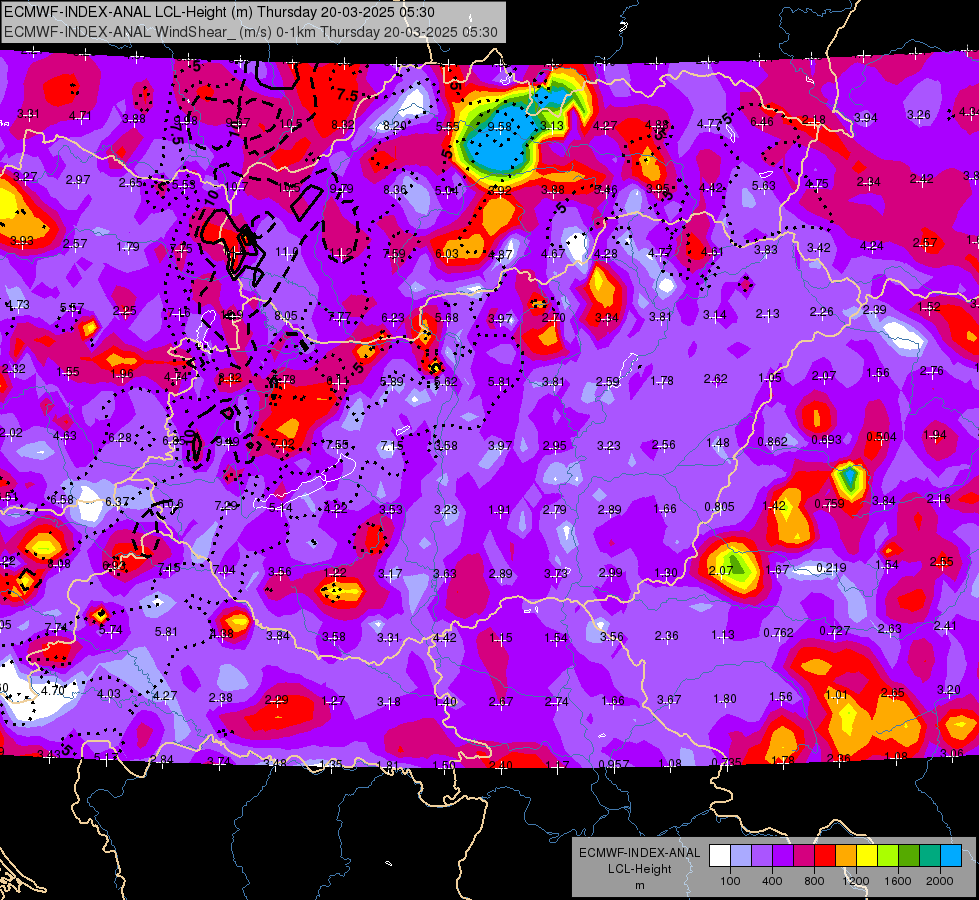Click the wind shear value 1.01
This screenshot has height=900, width=979.
tap(835, 695)
